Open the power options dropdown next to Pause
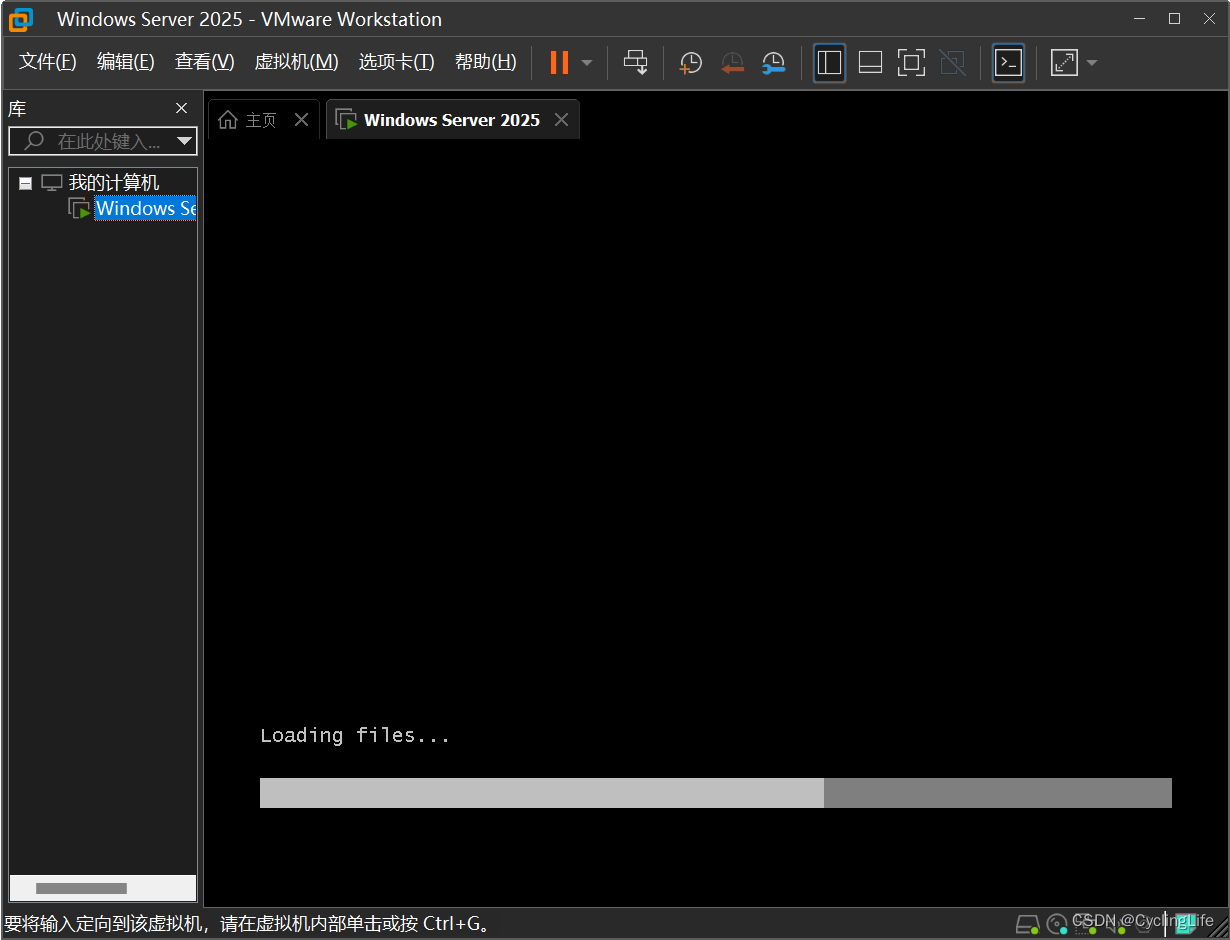The width and height of the screenshot is (1230, 940). pos(587,63)
